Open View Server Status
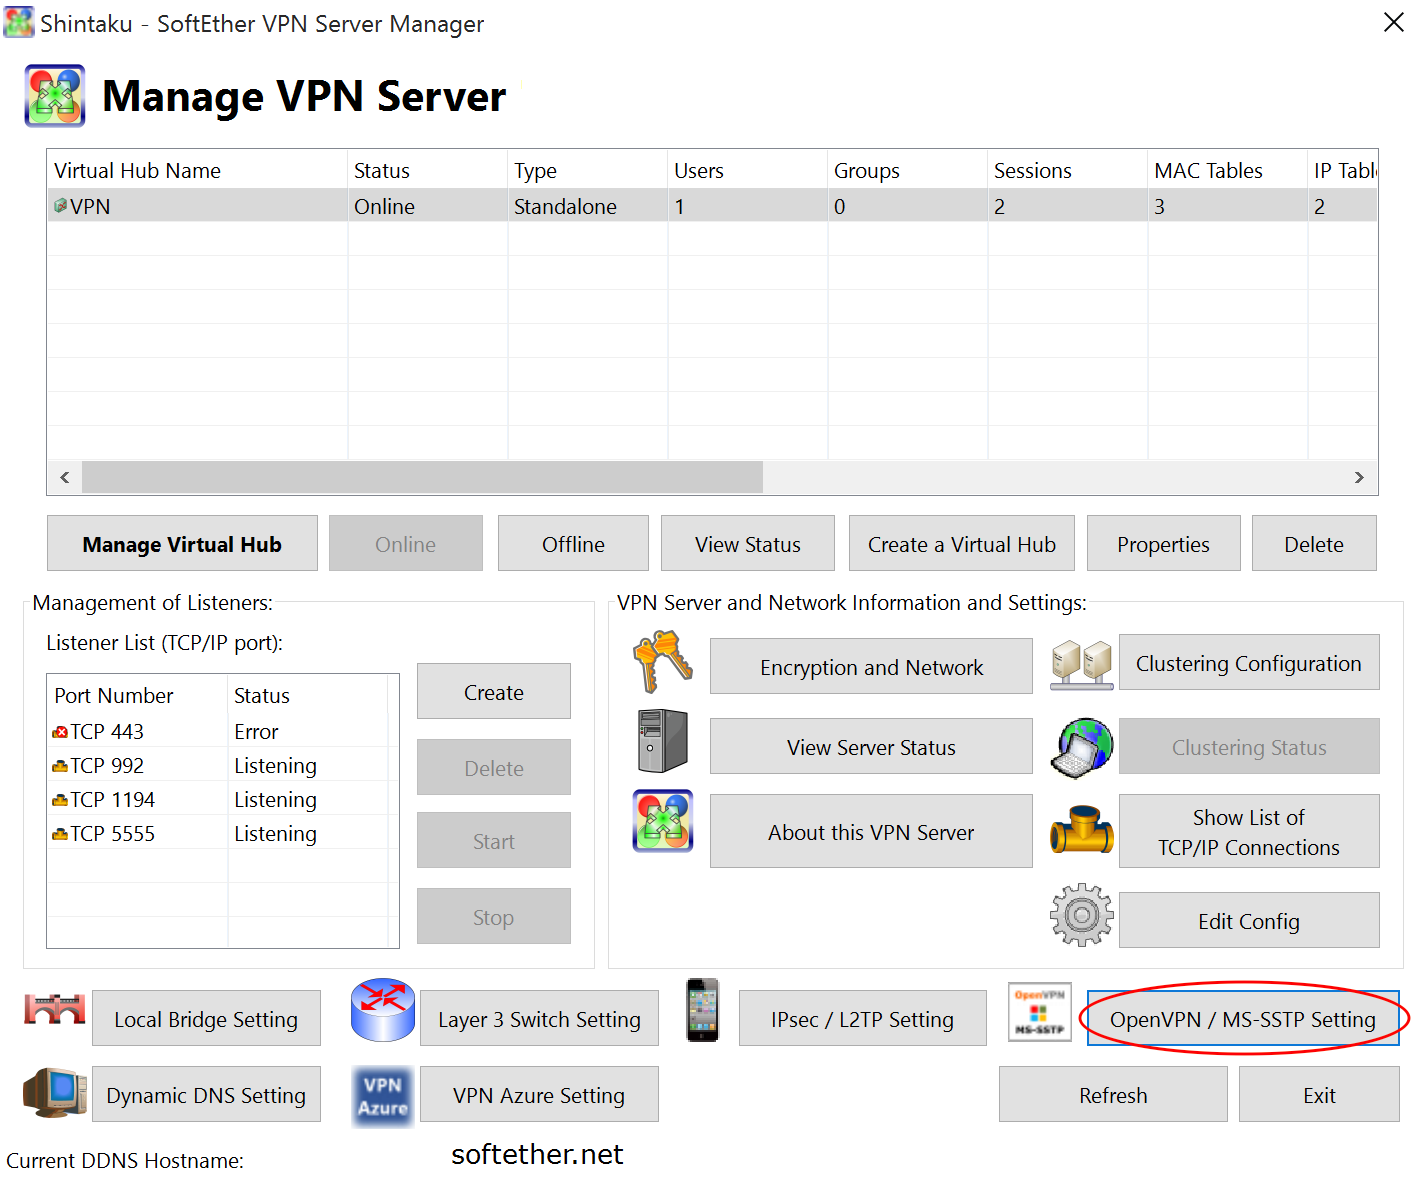 click(x=871, y=746)
